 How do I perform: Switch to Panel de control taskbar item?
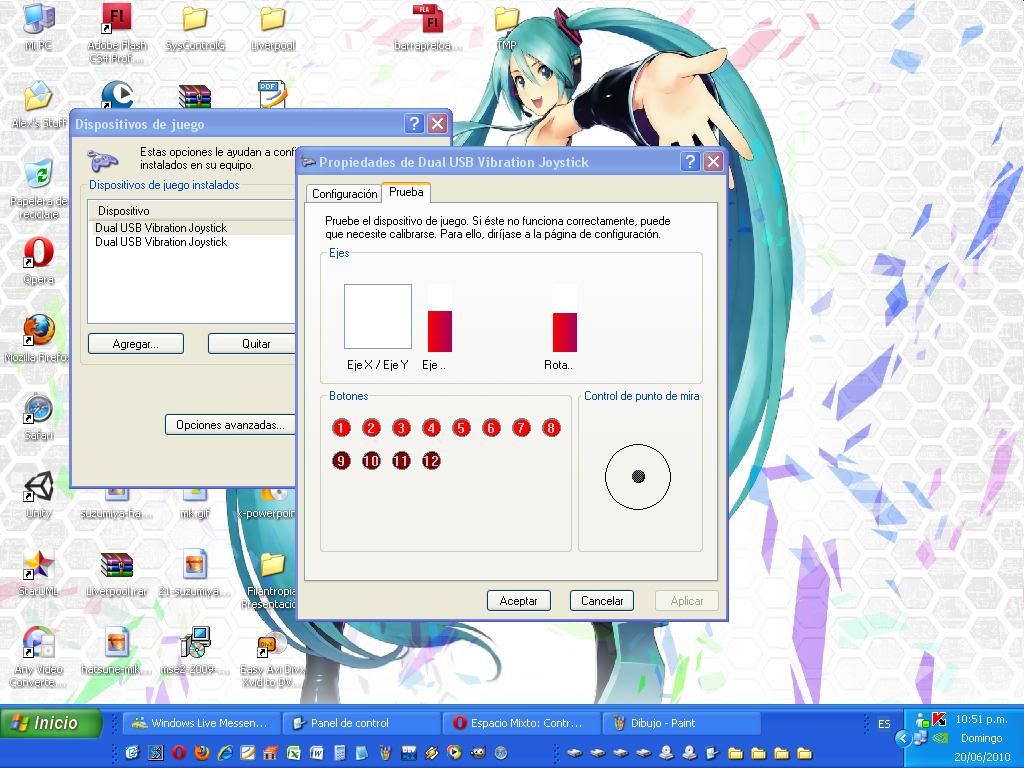(360, 723)
